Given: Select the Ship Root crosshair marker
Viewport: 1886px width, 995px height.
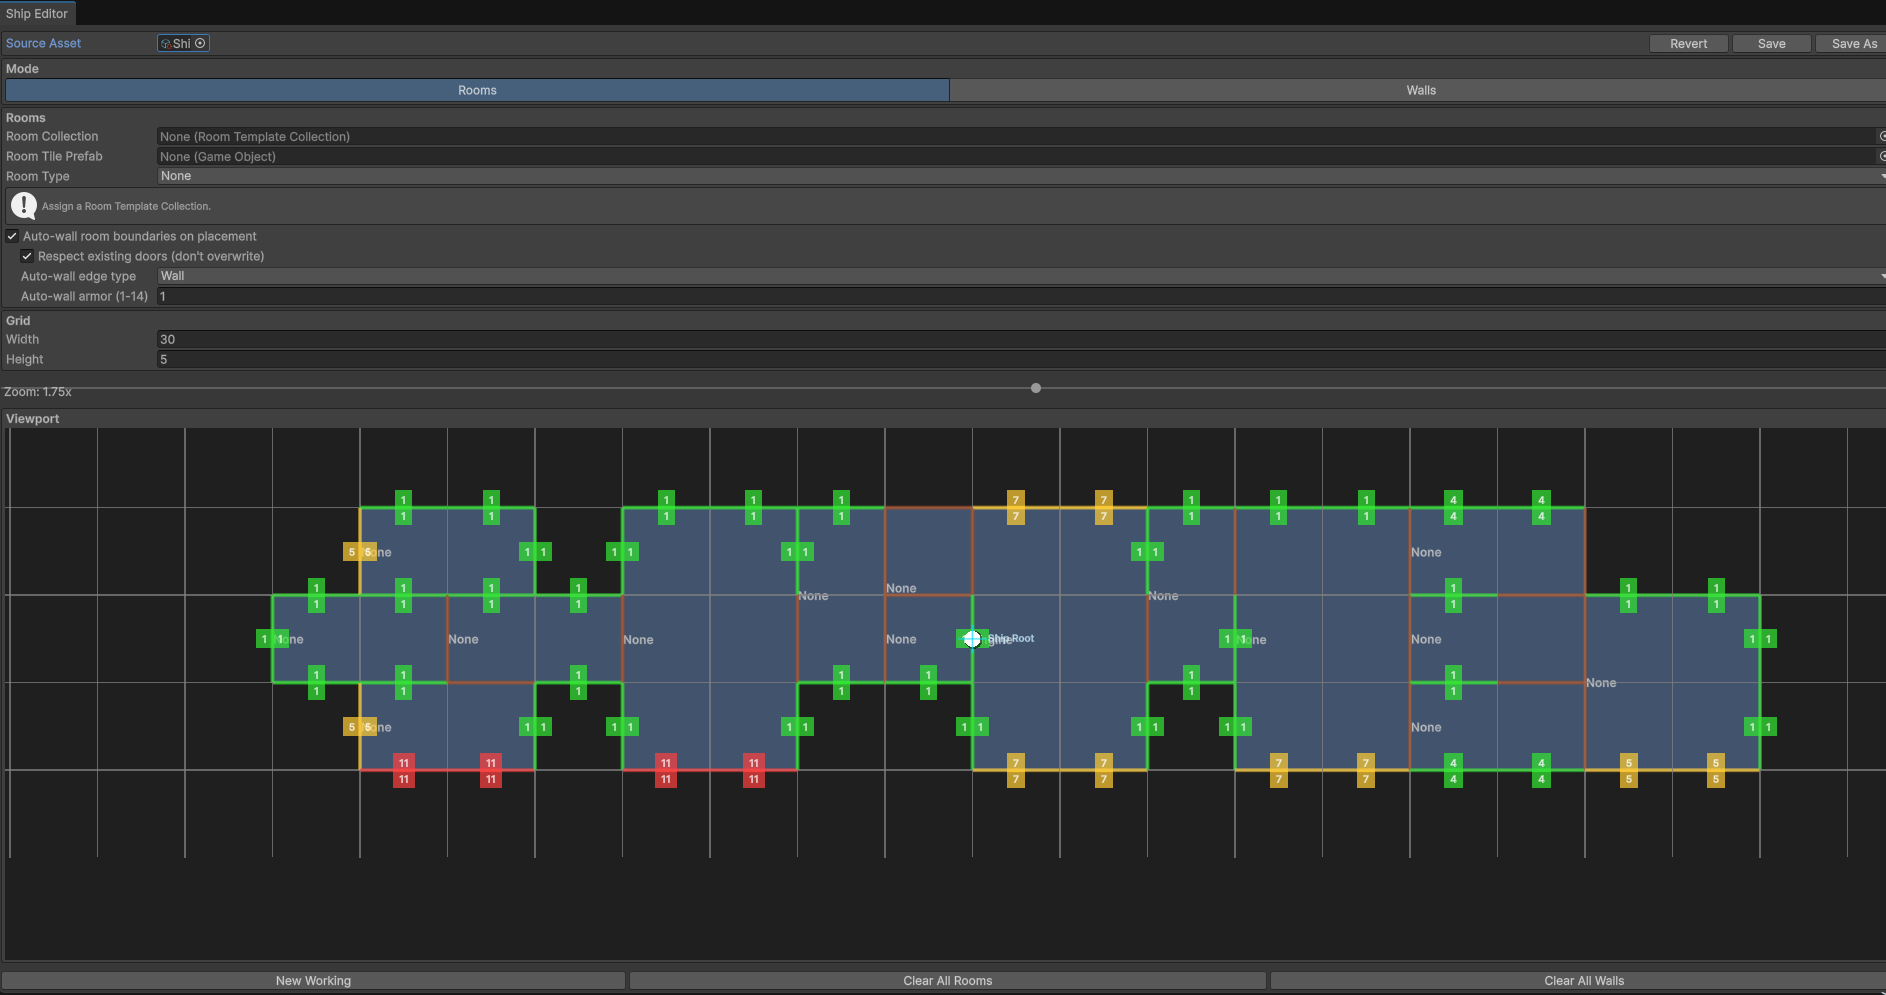Looking at the screenshot, I should [x=972, y=639].
